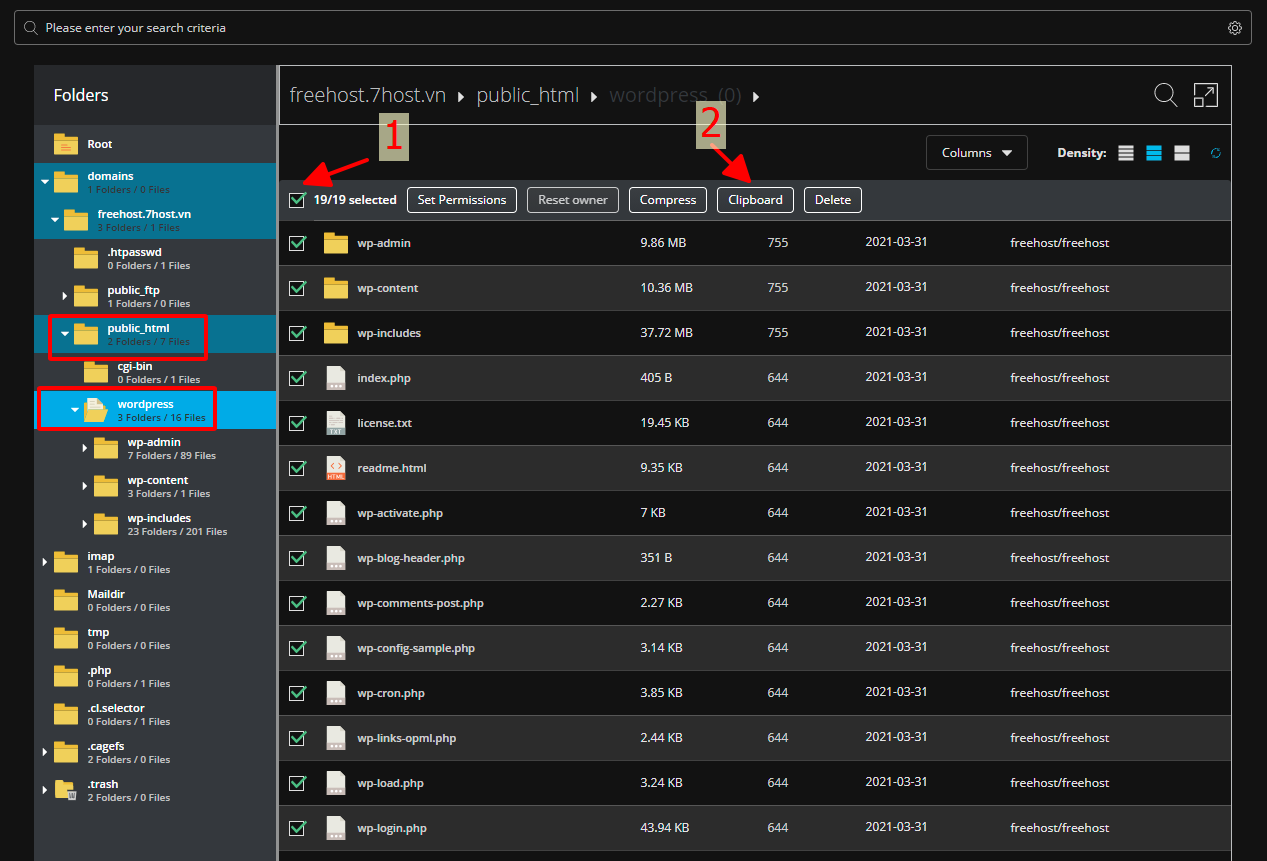Click the .php folder icon in tree
1267x861 pixels.
point(66,676)
